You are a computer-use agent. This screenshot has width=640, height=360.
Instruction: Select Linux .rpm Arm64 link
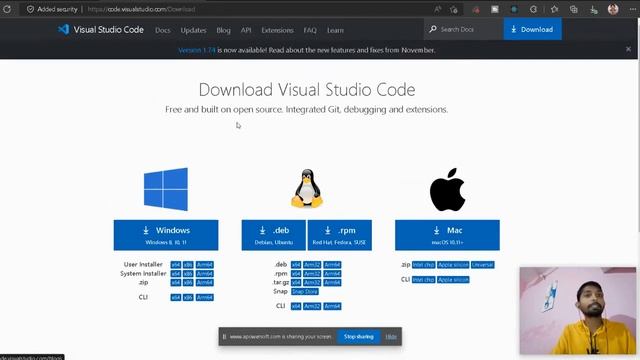(332, 273)
